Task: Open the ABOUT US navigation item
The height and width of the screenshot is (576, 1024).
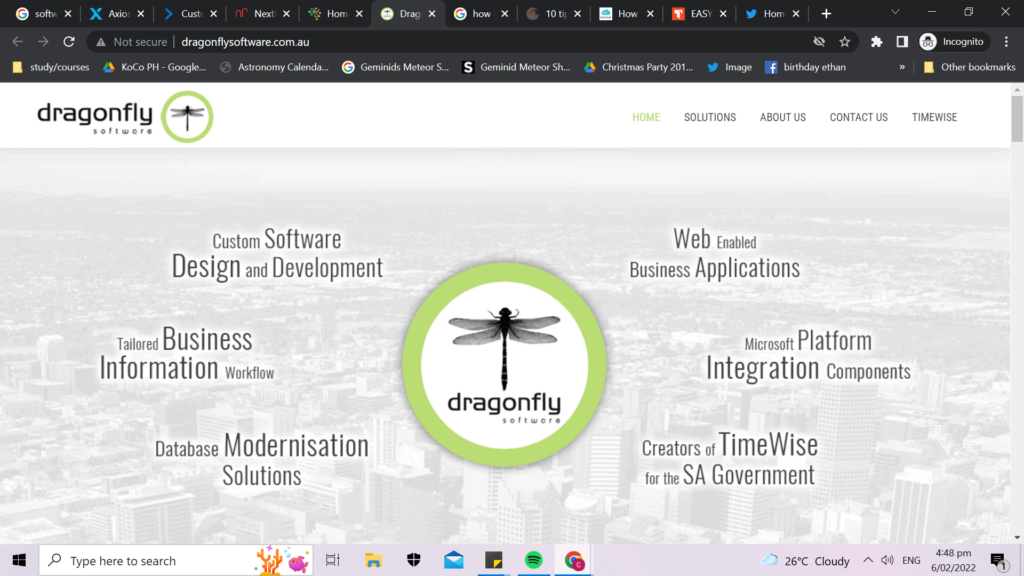Action: coord(782,118)
